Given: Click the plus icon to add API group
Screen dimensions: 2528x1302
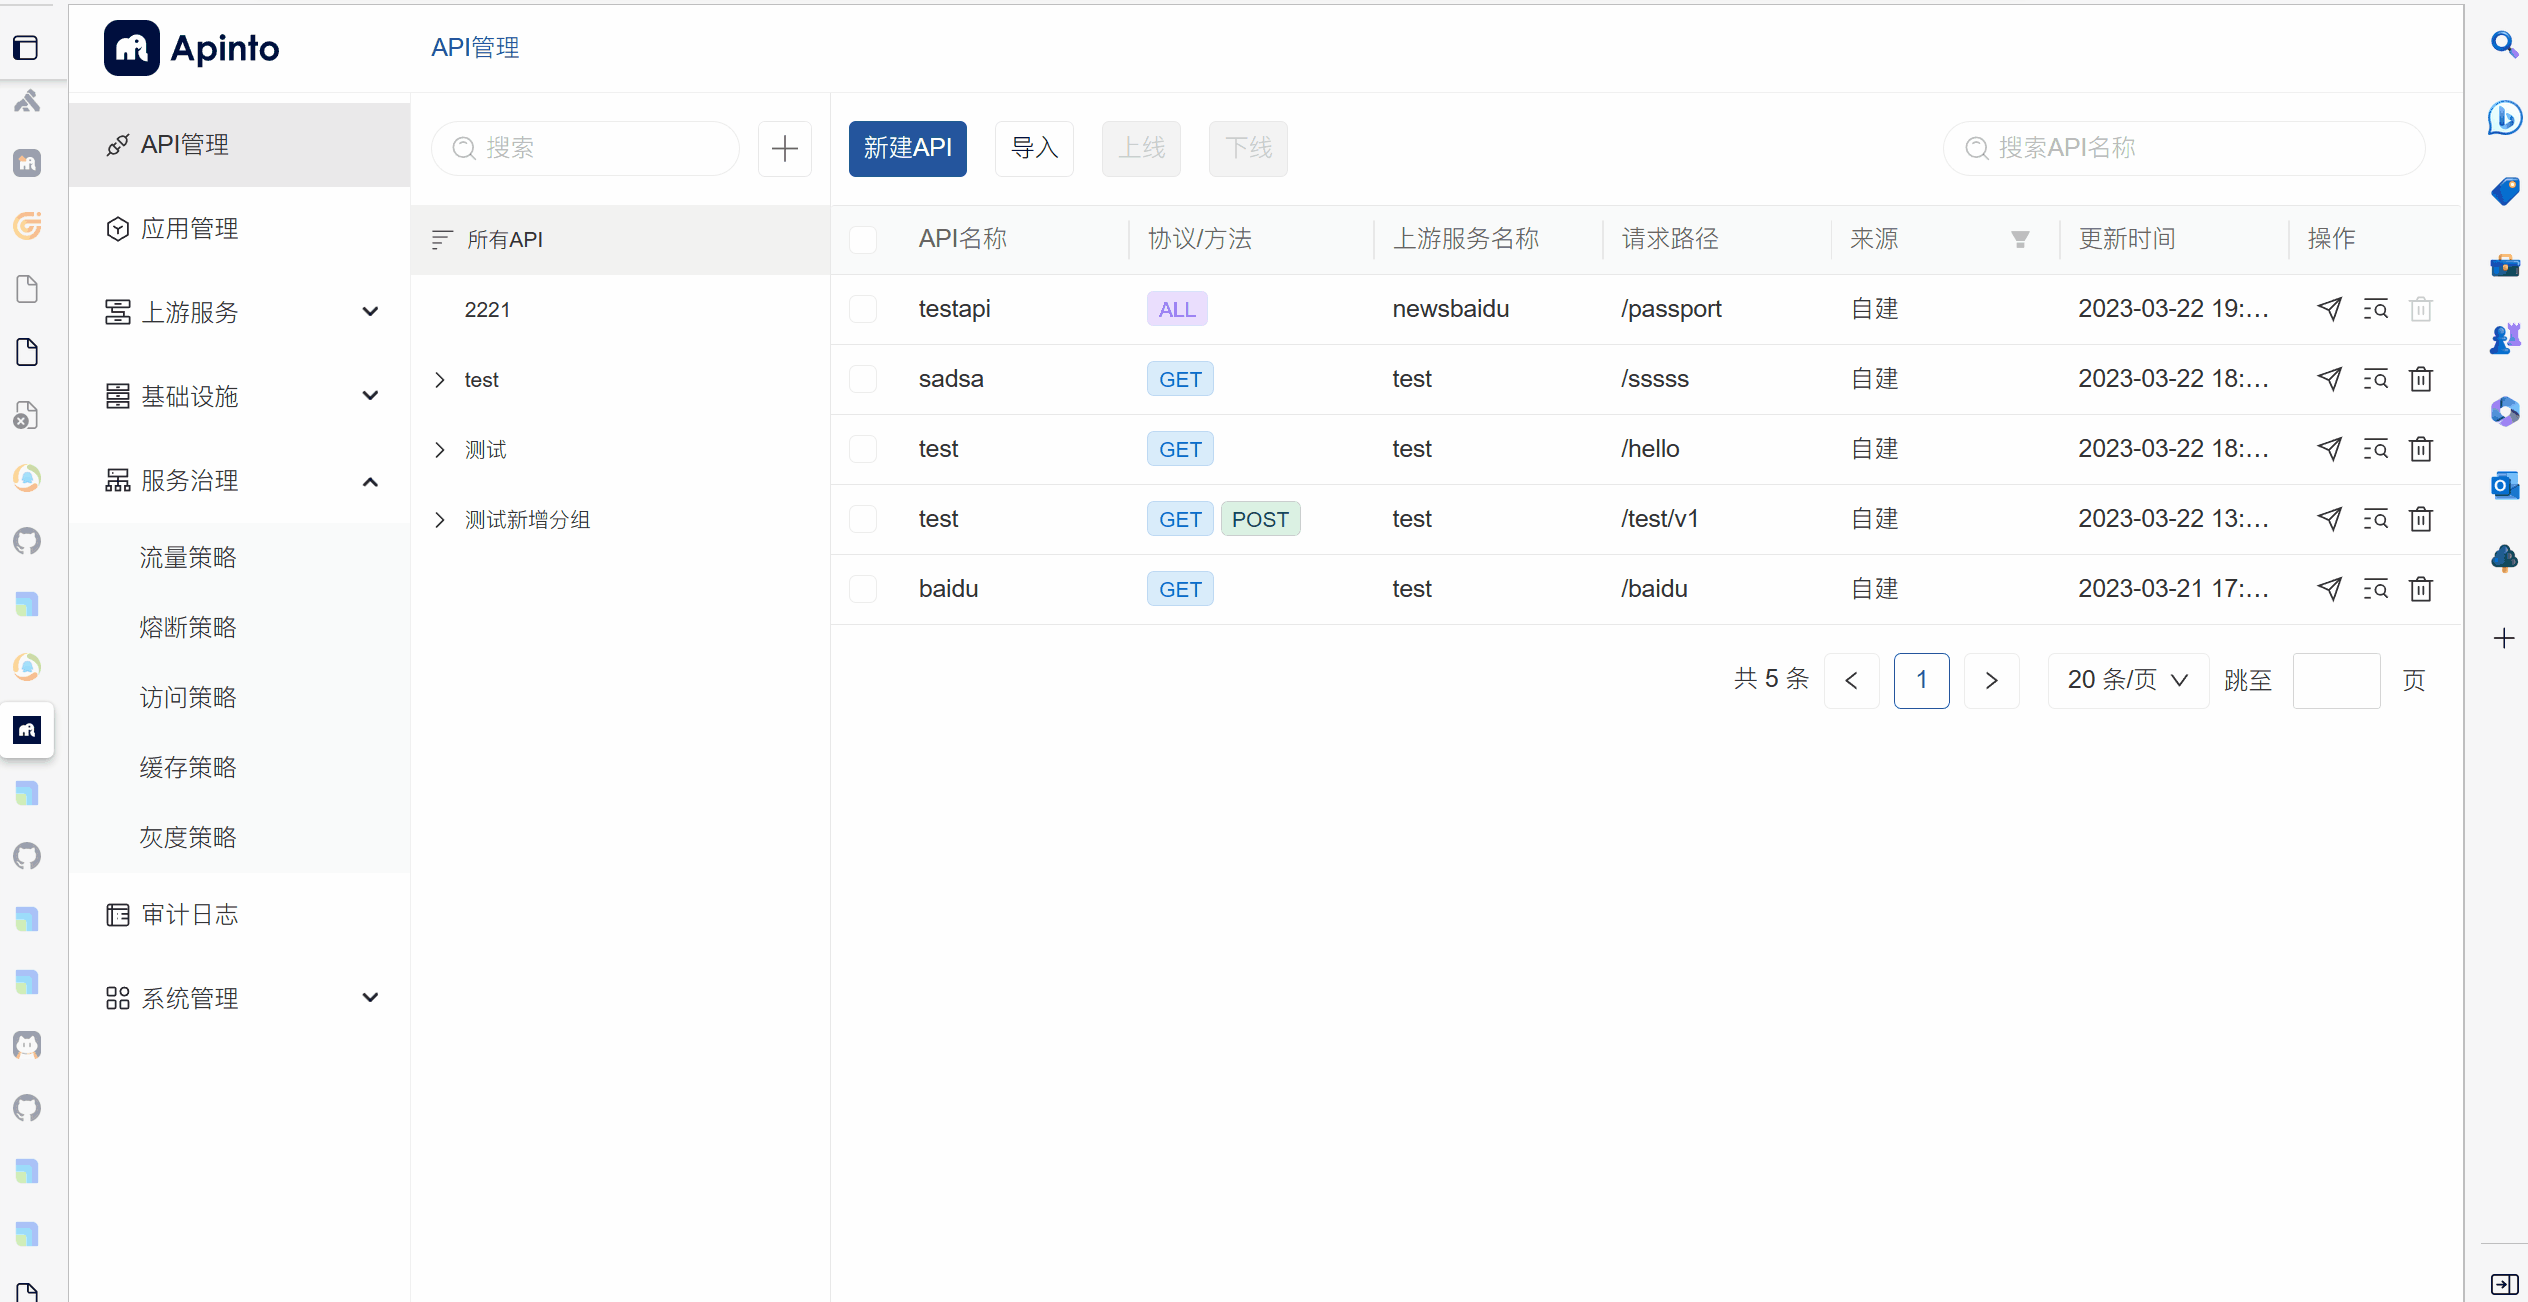Looking at the screenshot, I should pyautogui.click(x=785, y=148).
